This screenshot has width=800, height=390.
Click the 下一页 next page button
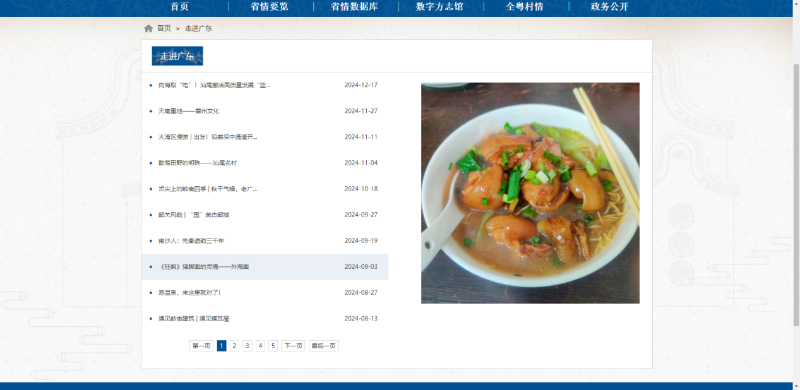coord(293,346)
